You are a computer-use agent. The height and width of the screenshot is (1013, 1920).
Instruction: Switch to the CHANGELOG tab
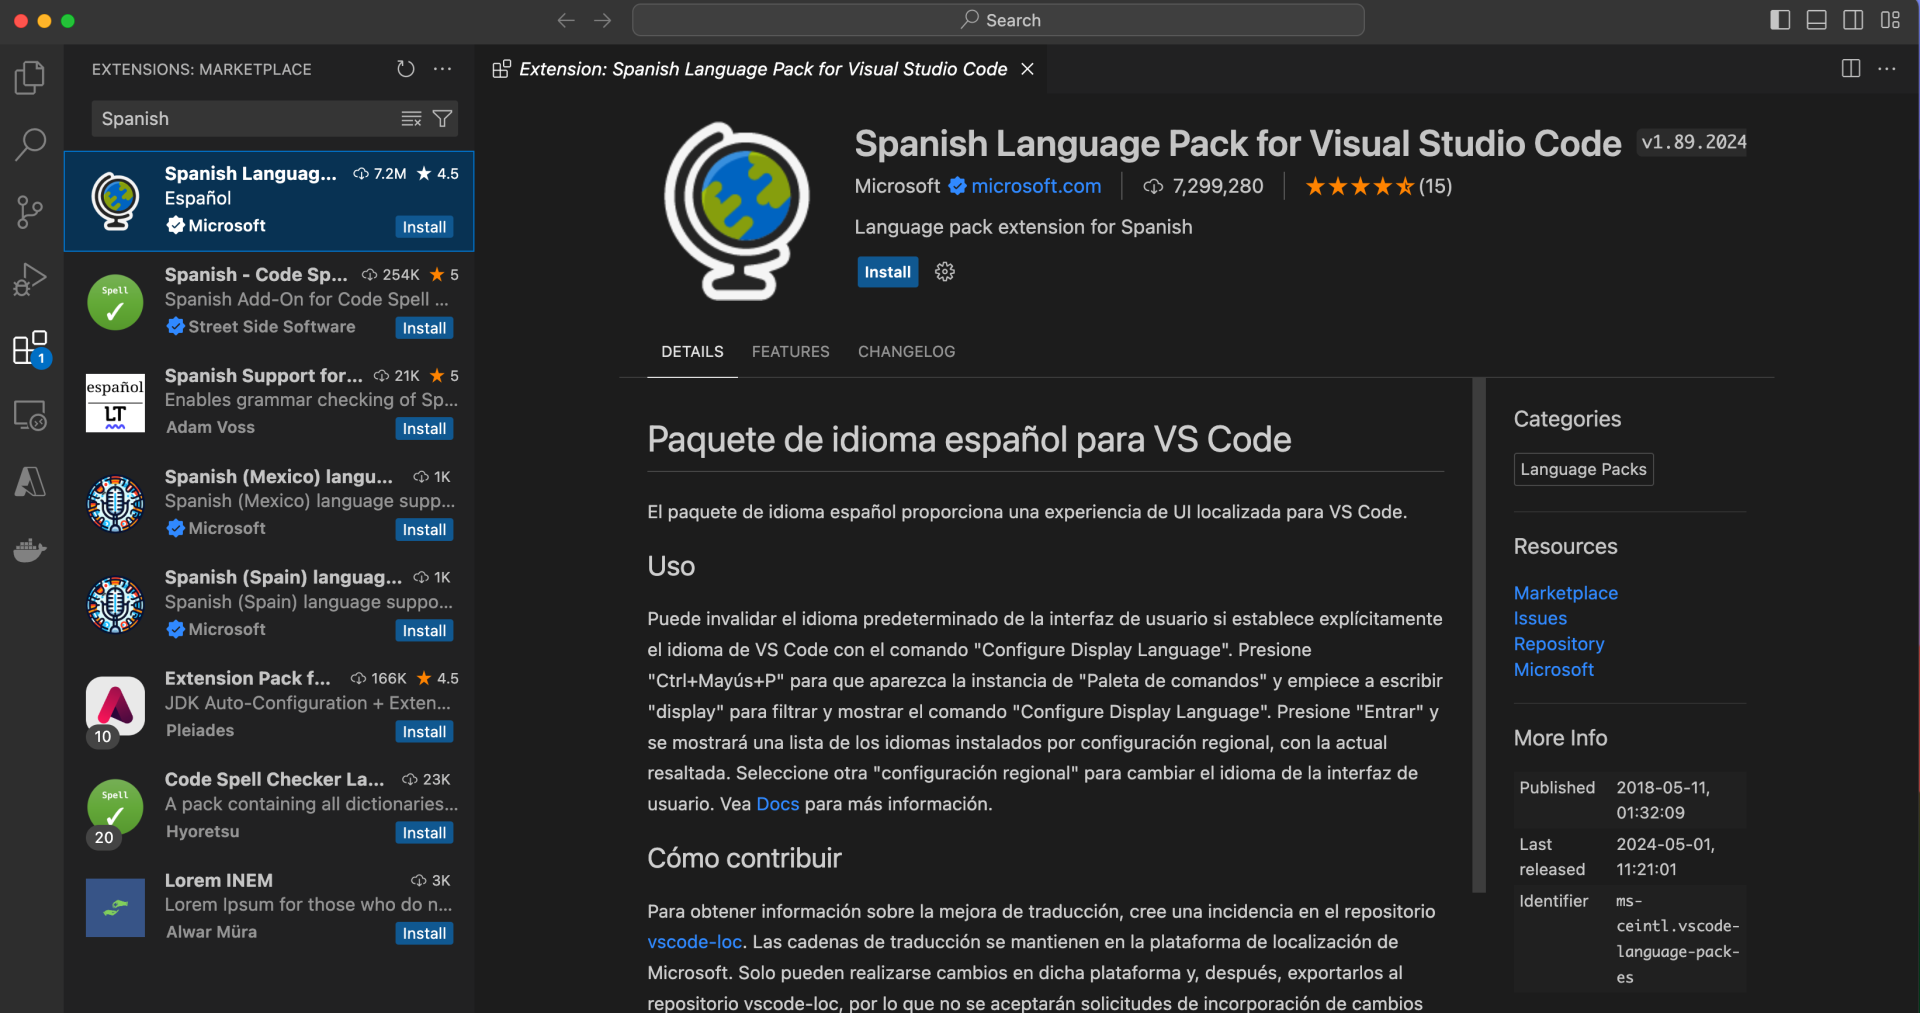click(x=907, y=352)
